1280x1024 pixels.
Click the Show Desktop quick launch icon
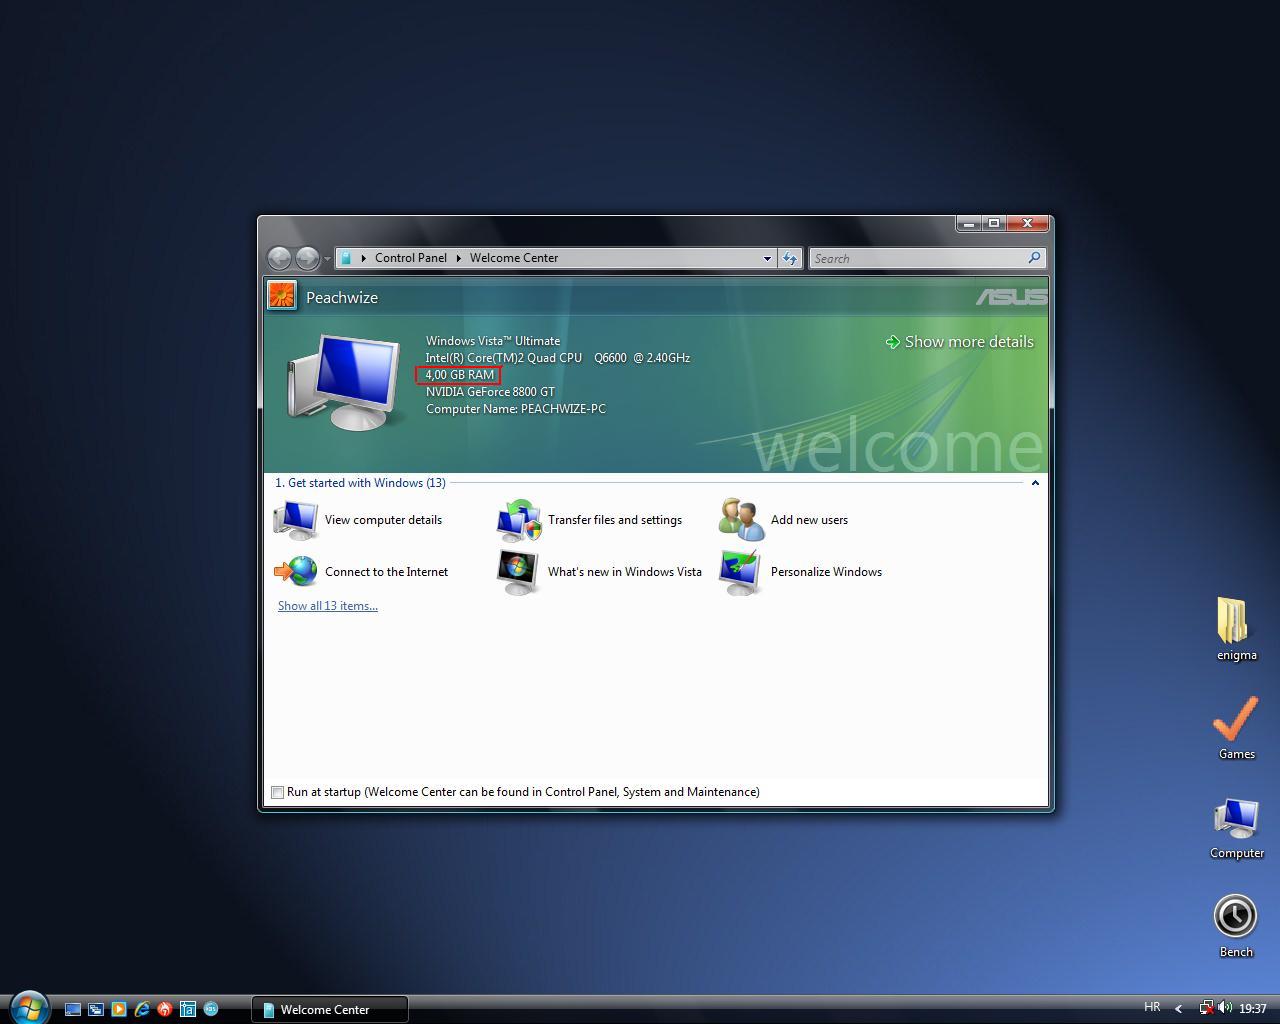(x=73, y=1009)
